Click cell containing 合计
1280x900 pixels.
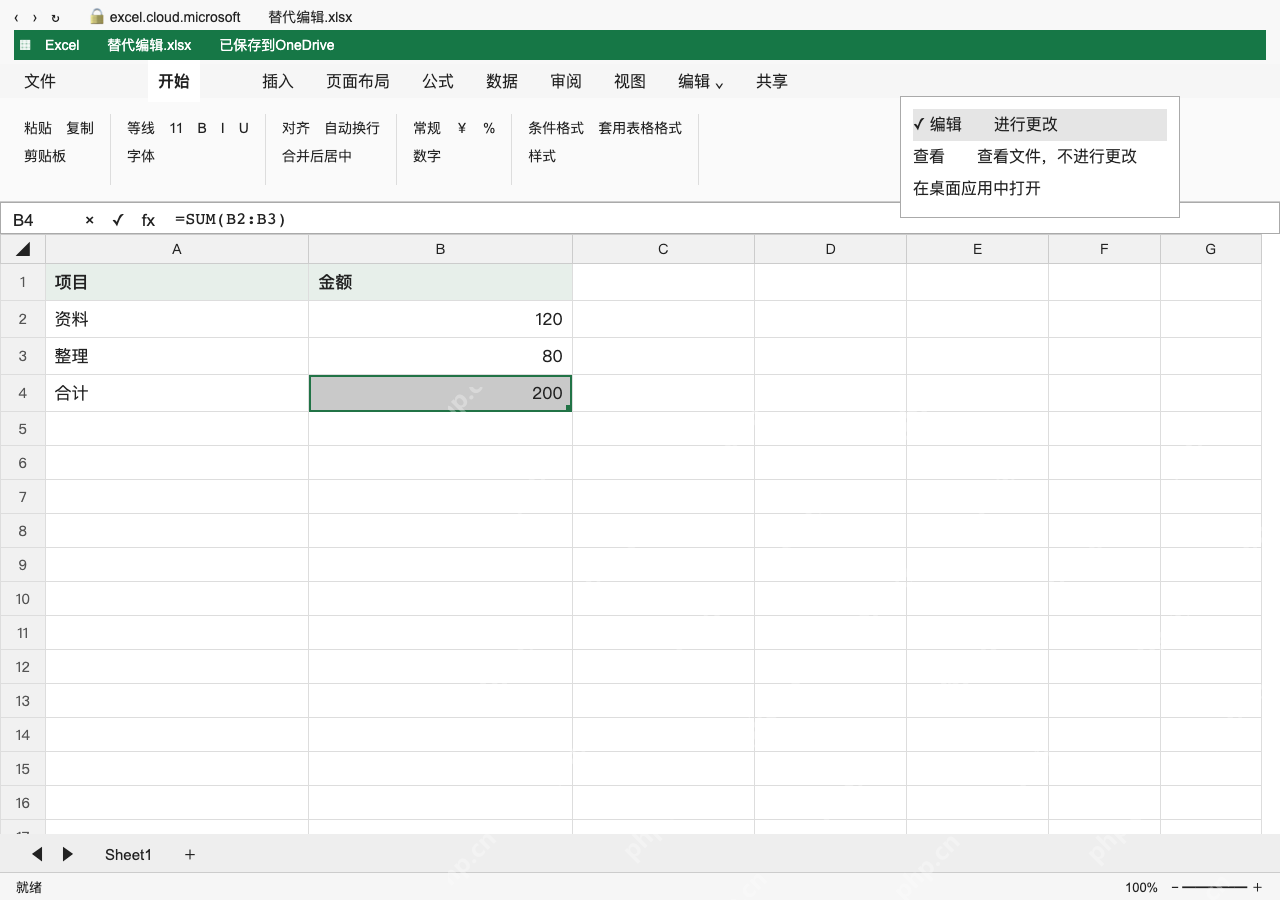177,393
